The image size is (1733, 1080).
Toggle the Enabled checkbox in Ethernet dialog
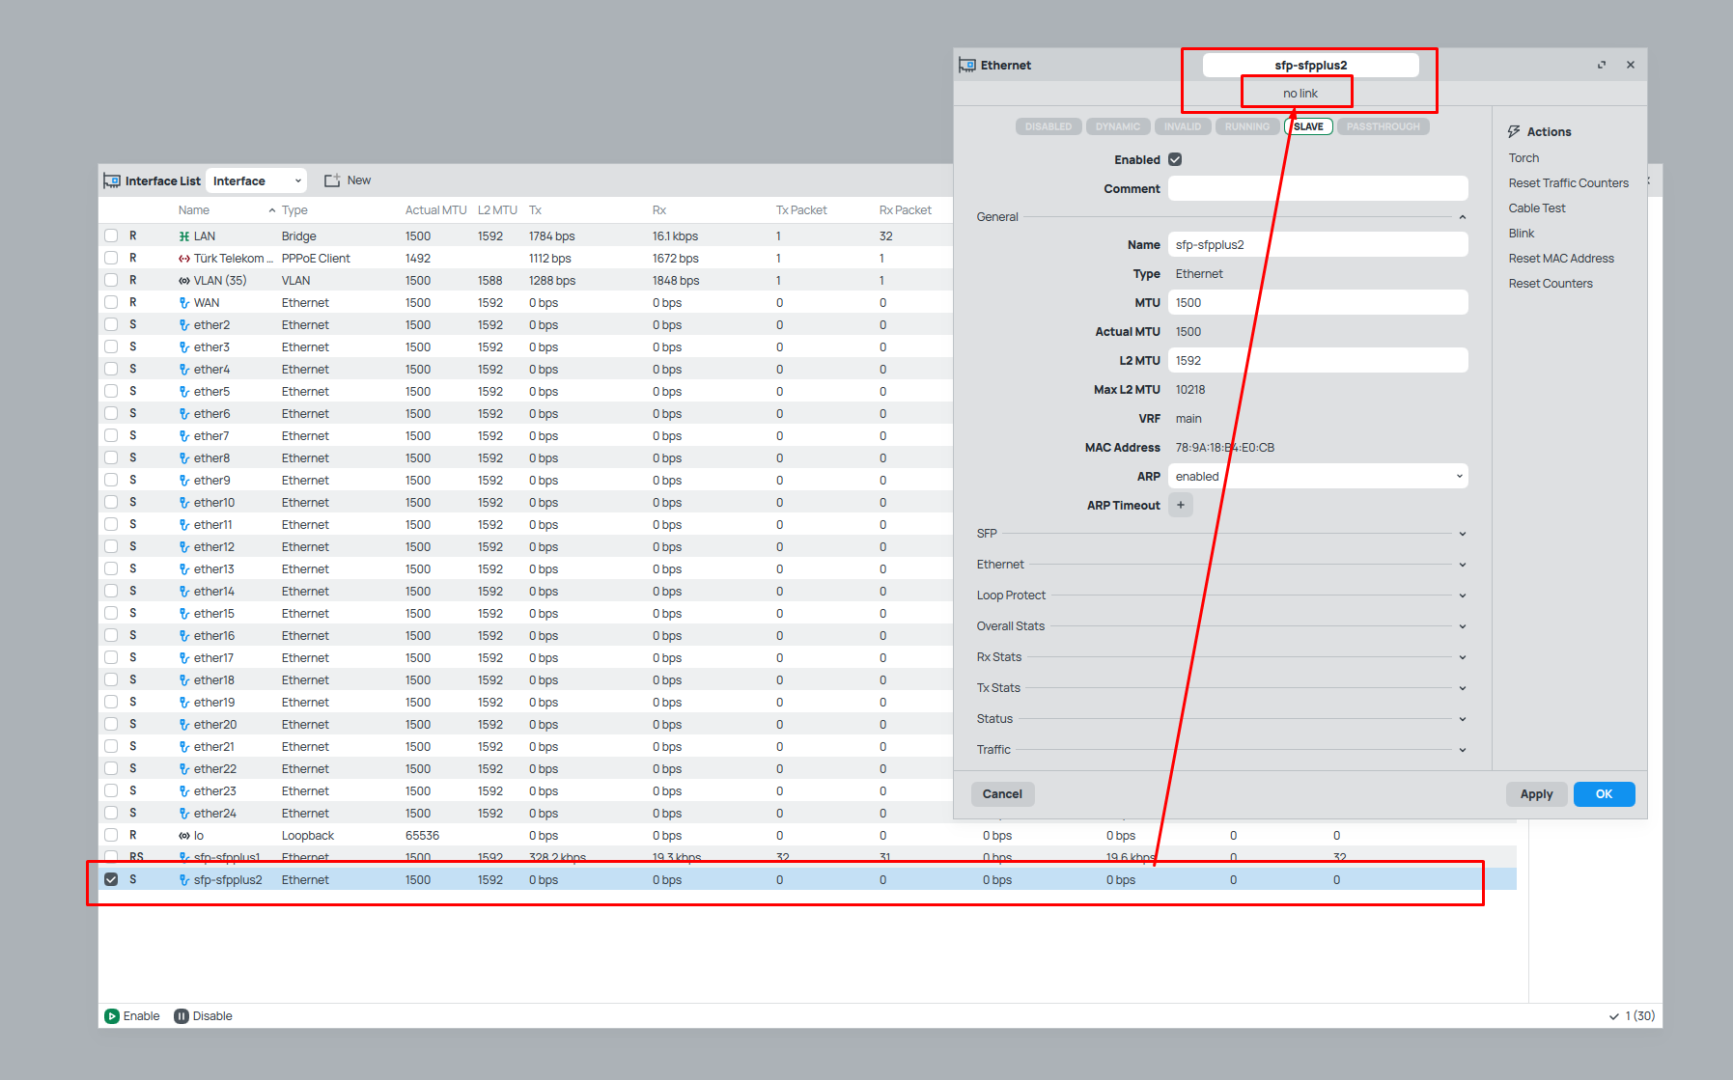click(x=1175, y=159)
